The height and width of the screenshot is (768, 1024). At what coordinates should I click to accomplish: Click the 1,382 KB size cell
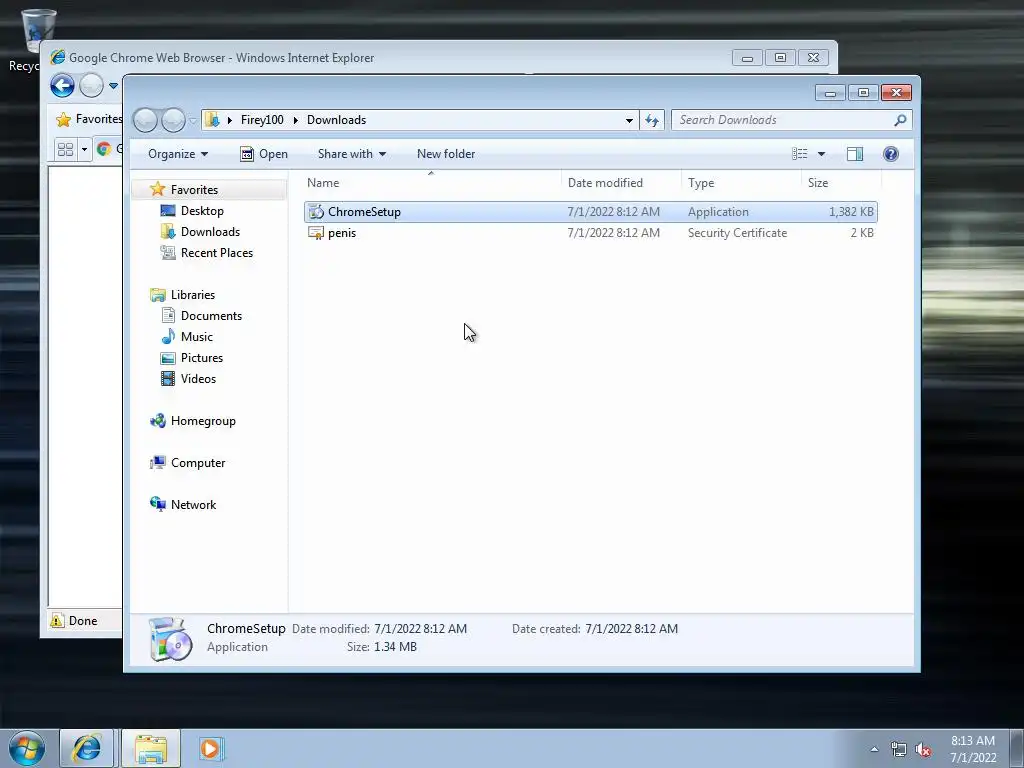coord(851,212)
